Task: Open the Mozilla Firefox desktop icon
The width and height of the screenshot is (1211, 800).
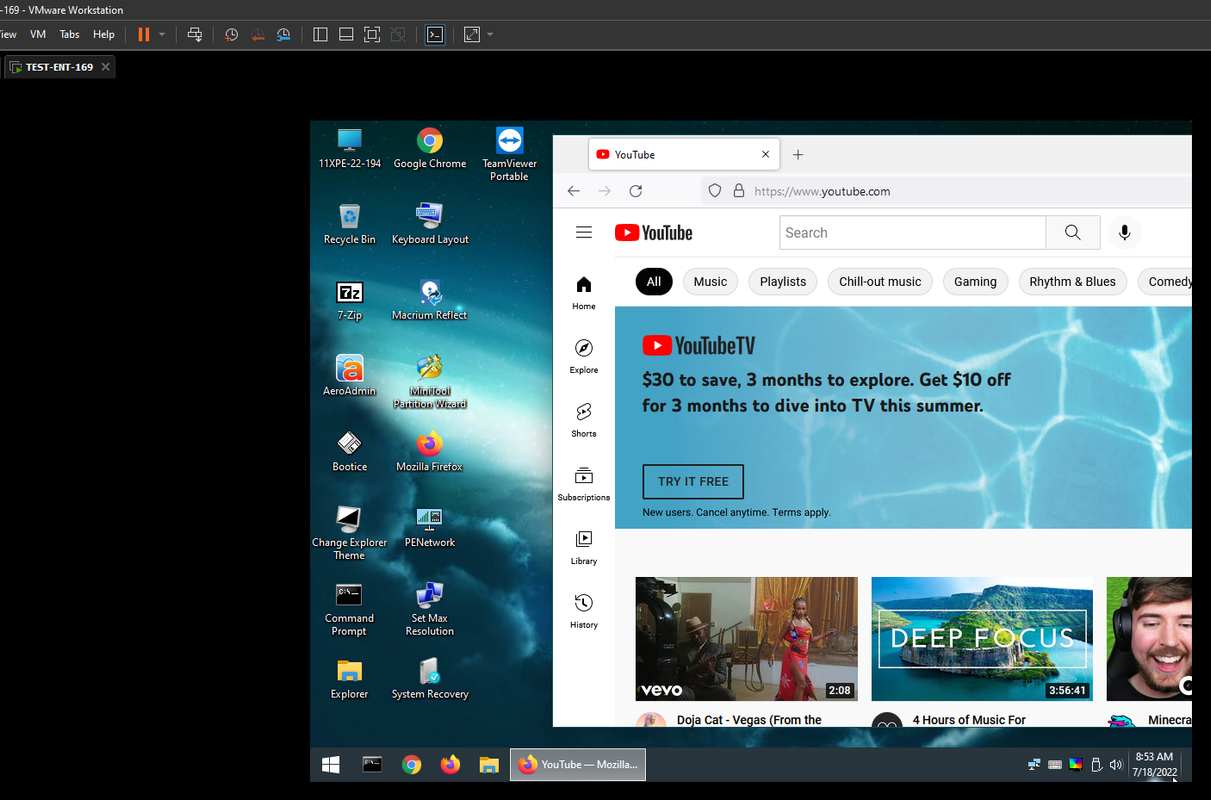Action: [x=430, y=452]
